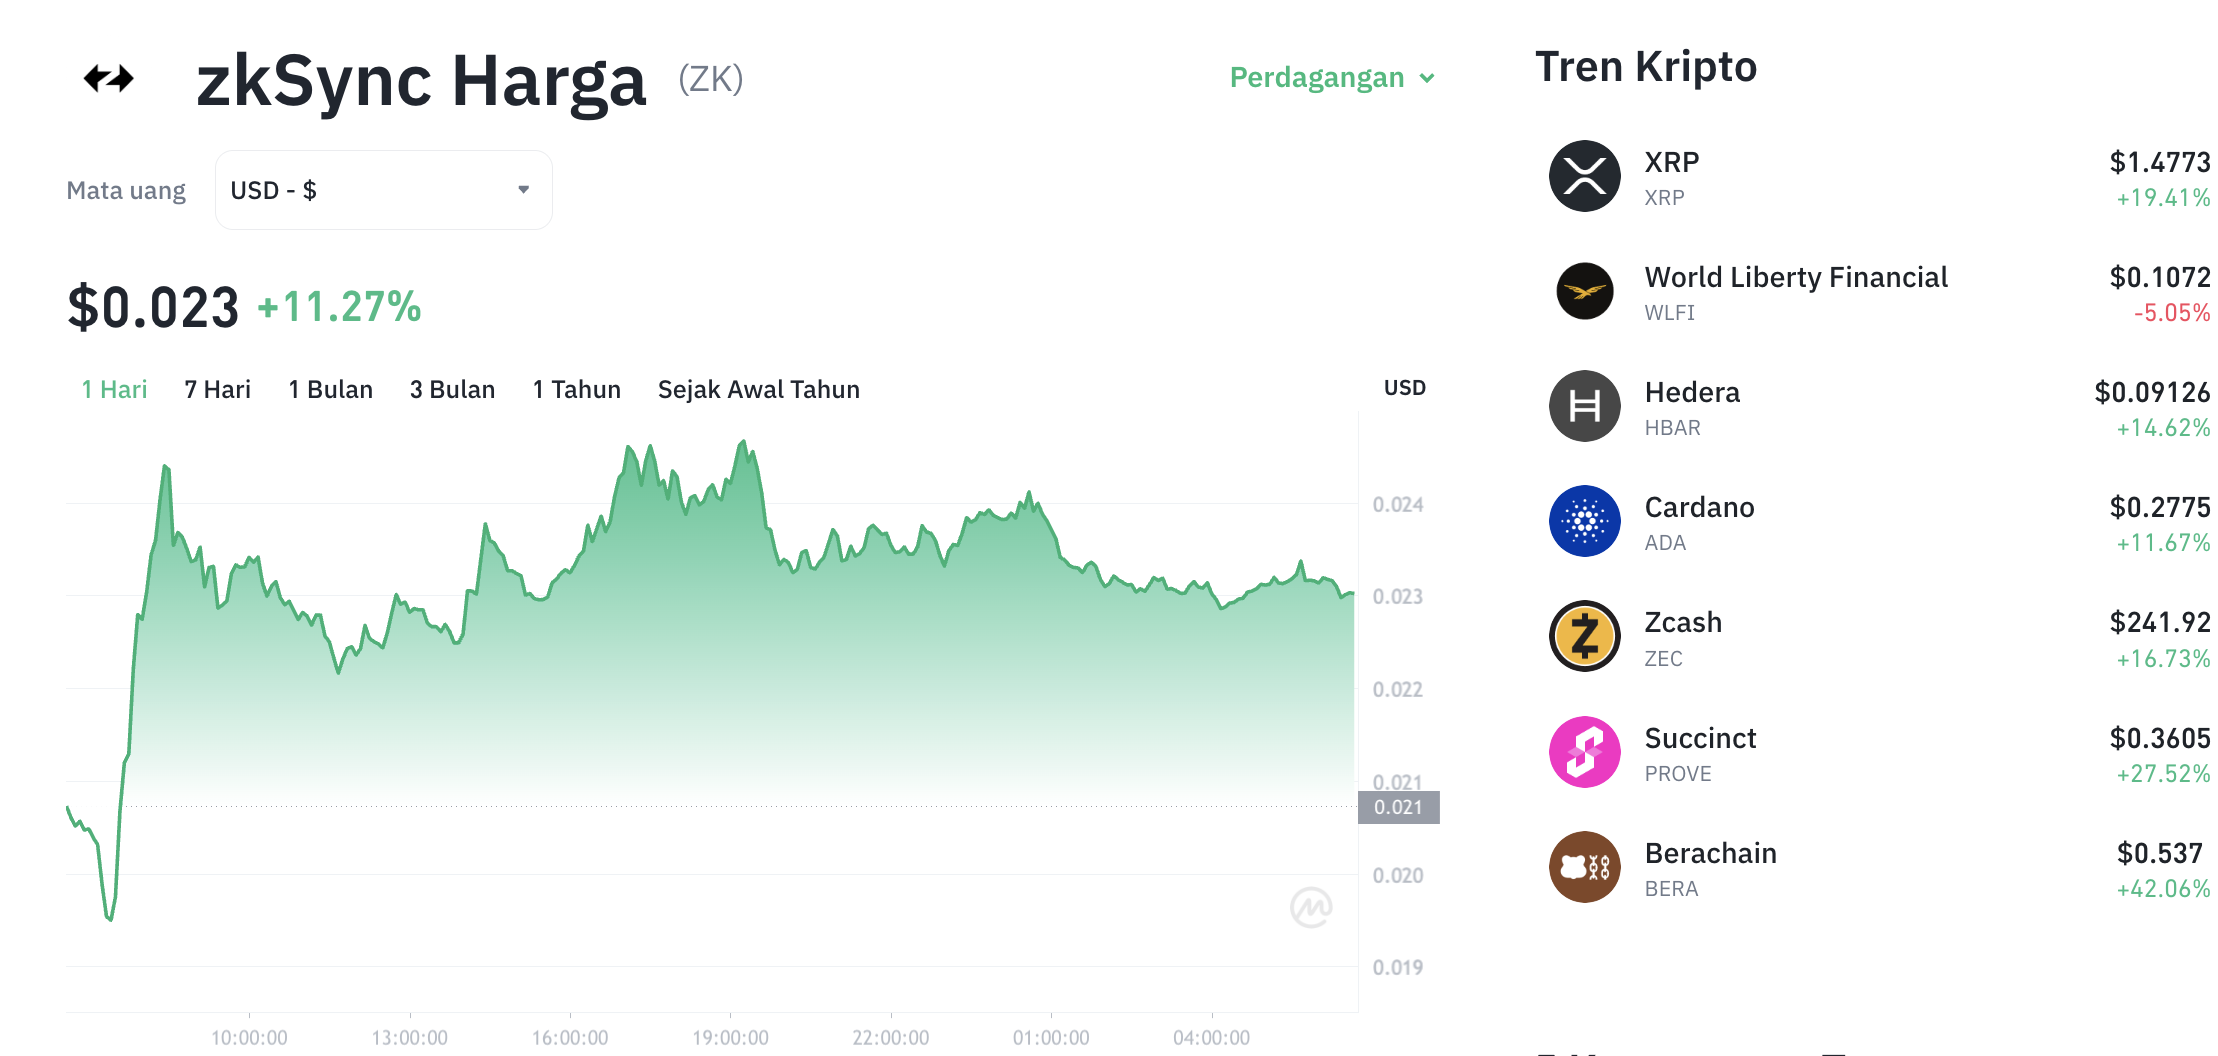Activate the Sejak Awal Tahun view
Image resolution: width=2218 pixels, height=1056 pixels.
click(758, 389)
